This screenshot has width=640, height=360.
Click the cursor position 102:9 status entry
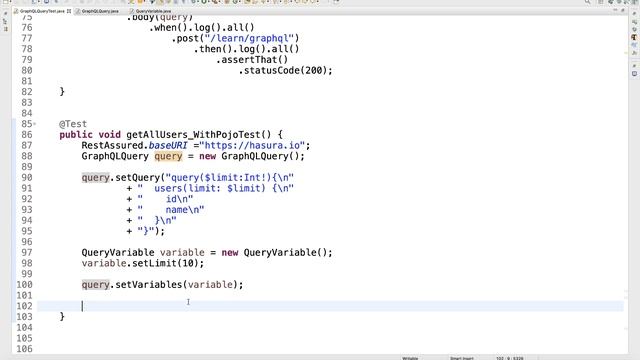click(x=510, y=358)
